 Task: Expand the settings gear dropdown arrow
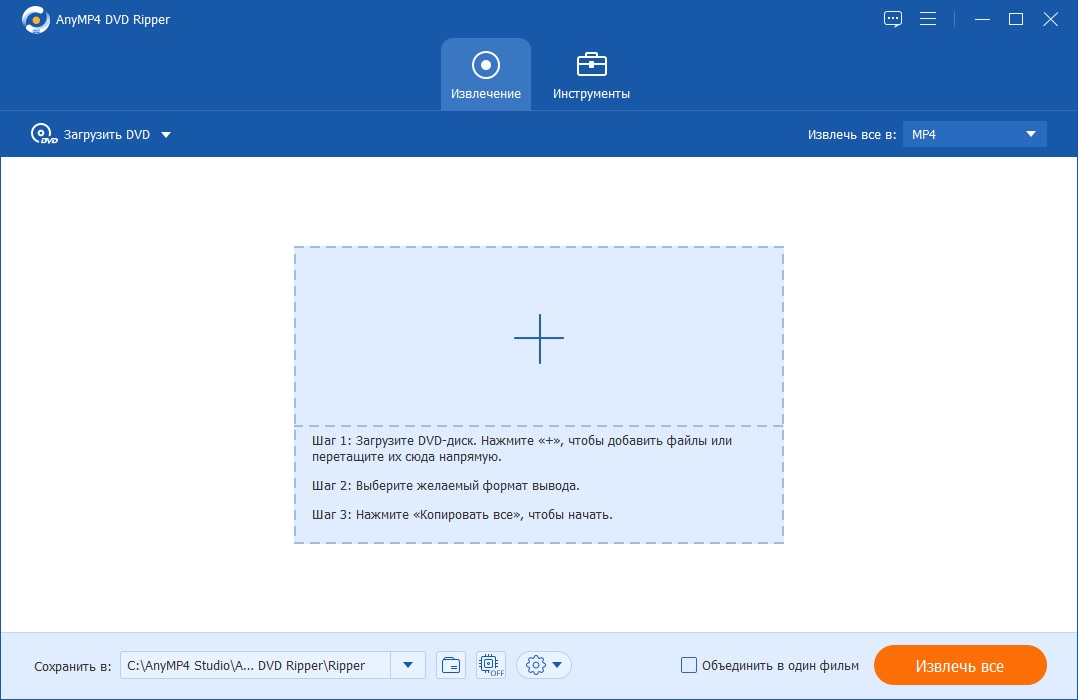tap(557, 664)
